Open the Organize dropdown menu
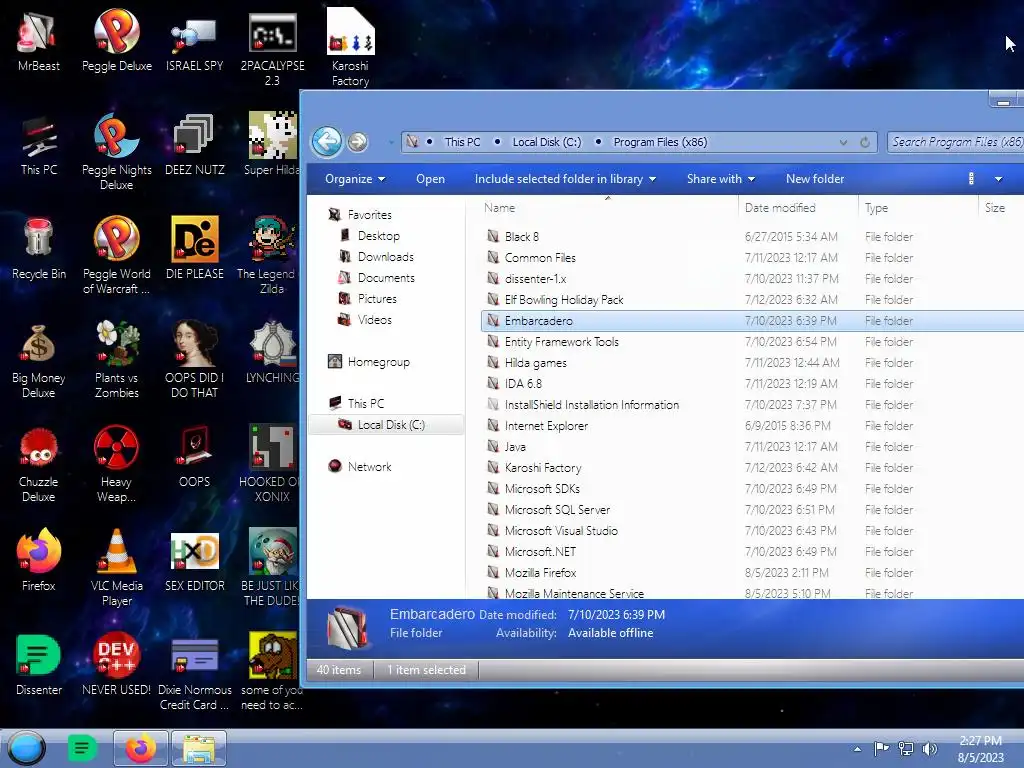The width and height of the screenshot is (1024, 768). pyautogui.click(x=355, y=179)
